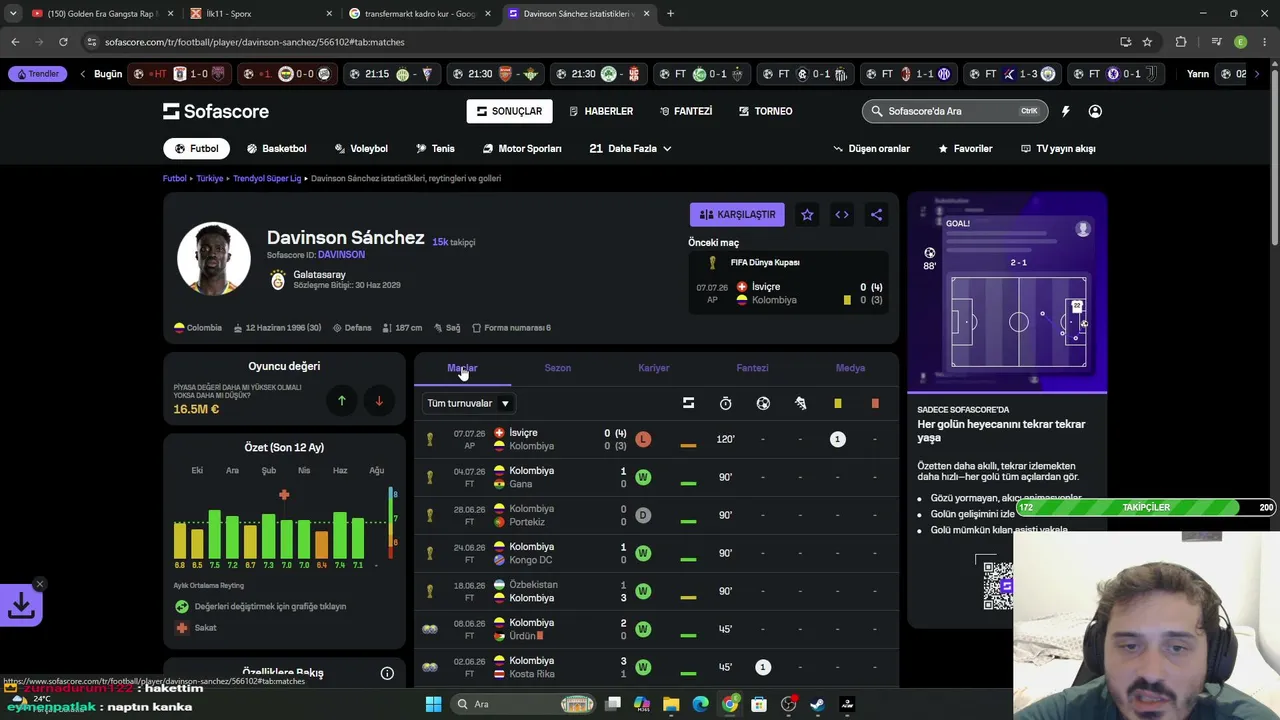Open the Kolombiya vs Gana match row

coord(656,477)
